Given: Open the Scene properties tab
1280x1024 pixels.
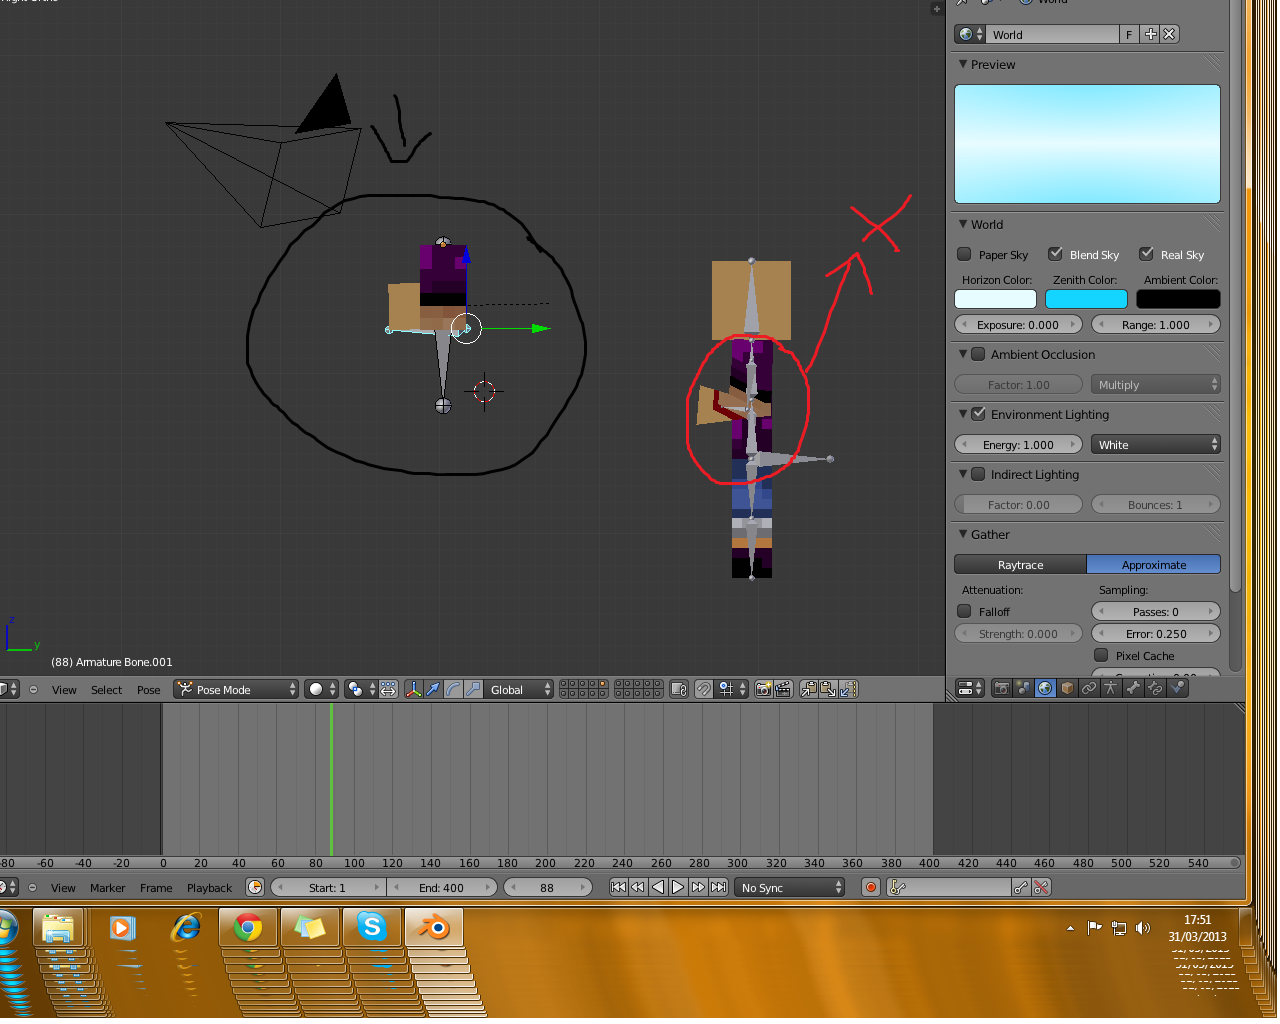Looking at the screenshot, I should click(1023, 688).
